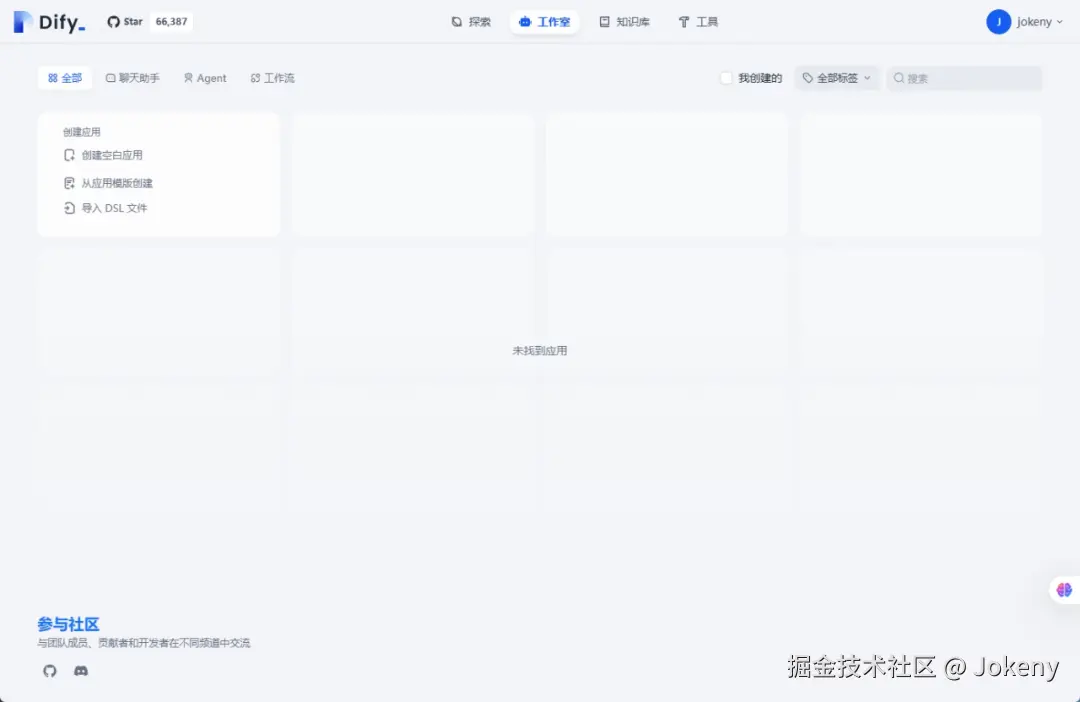
Task: Switch to the 工作室 studio tab
Action: [544, 22]
